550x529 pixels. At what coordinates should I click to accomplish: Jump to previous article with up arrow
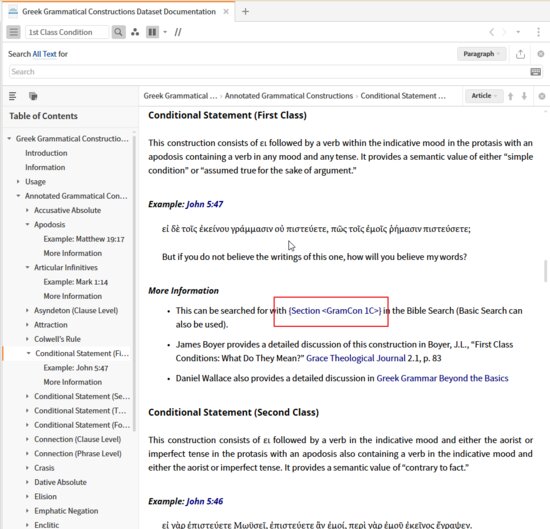(510, 96)
